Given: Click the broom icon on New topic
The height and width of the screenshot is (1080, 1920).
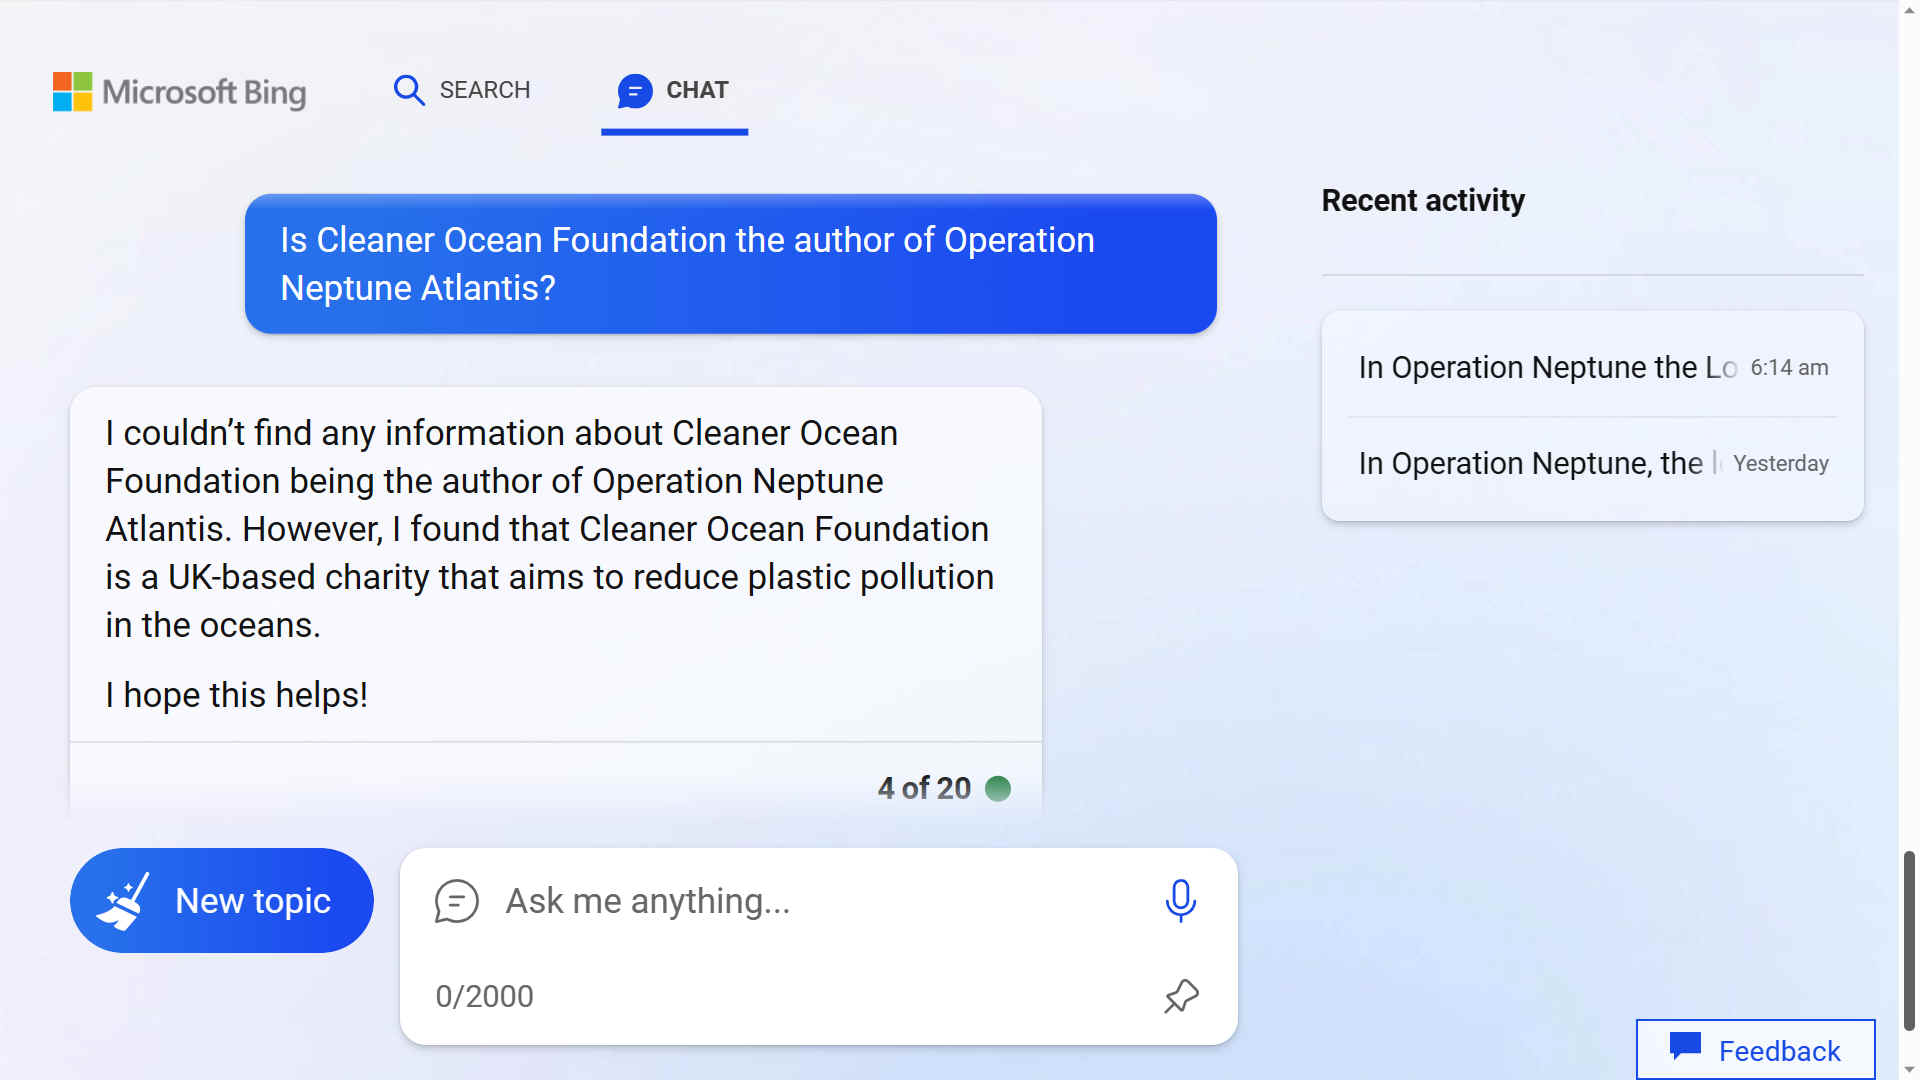Looking at the screenshot, I should (123, 901).
